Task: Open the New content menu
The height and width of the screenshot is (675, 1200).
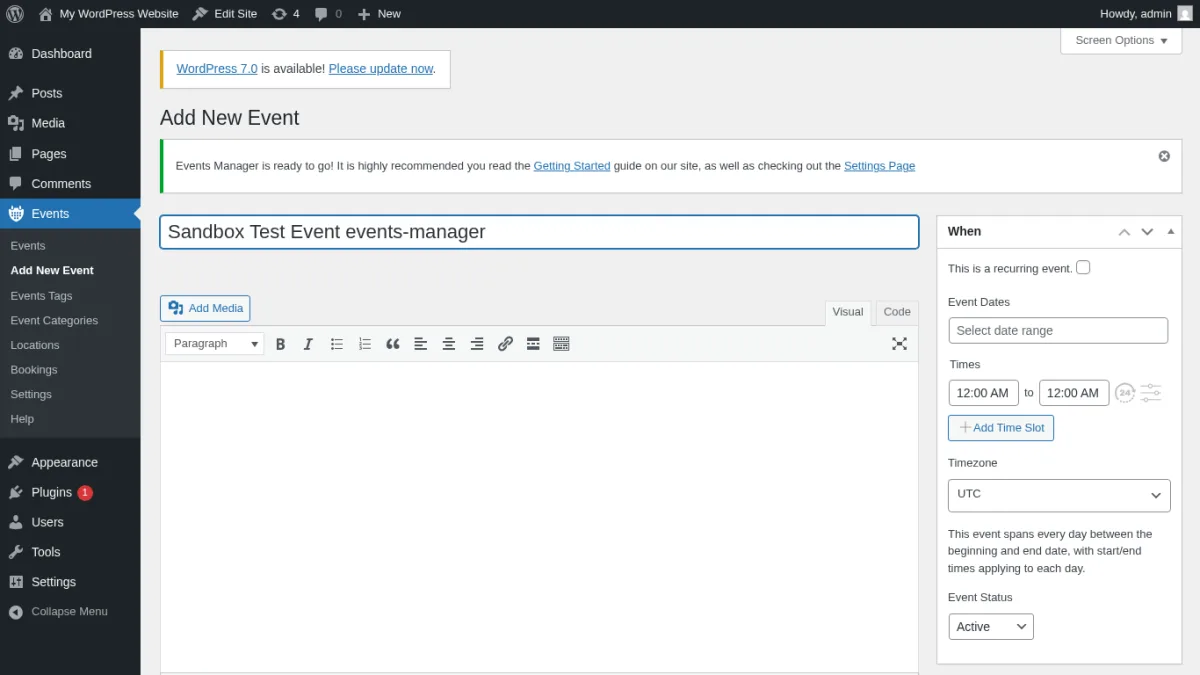Action: [379, 14]
